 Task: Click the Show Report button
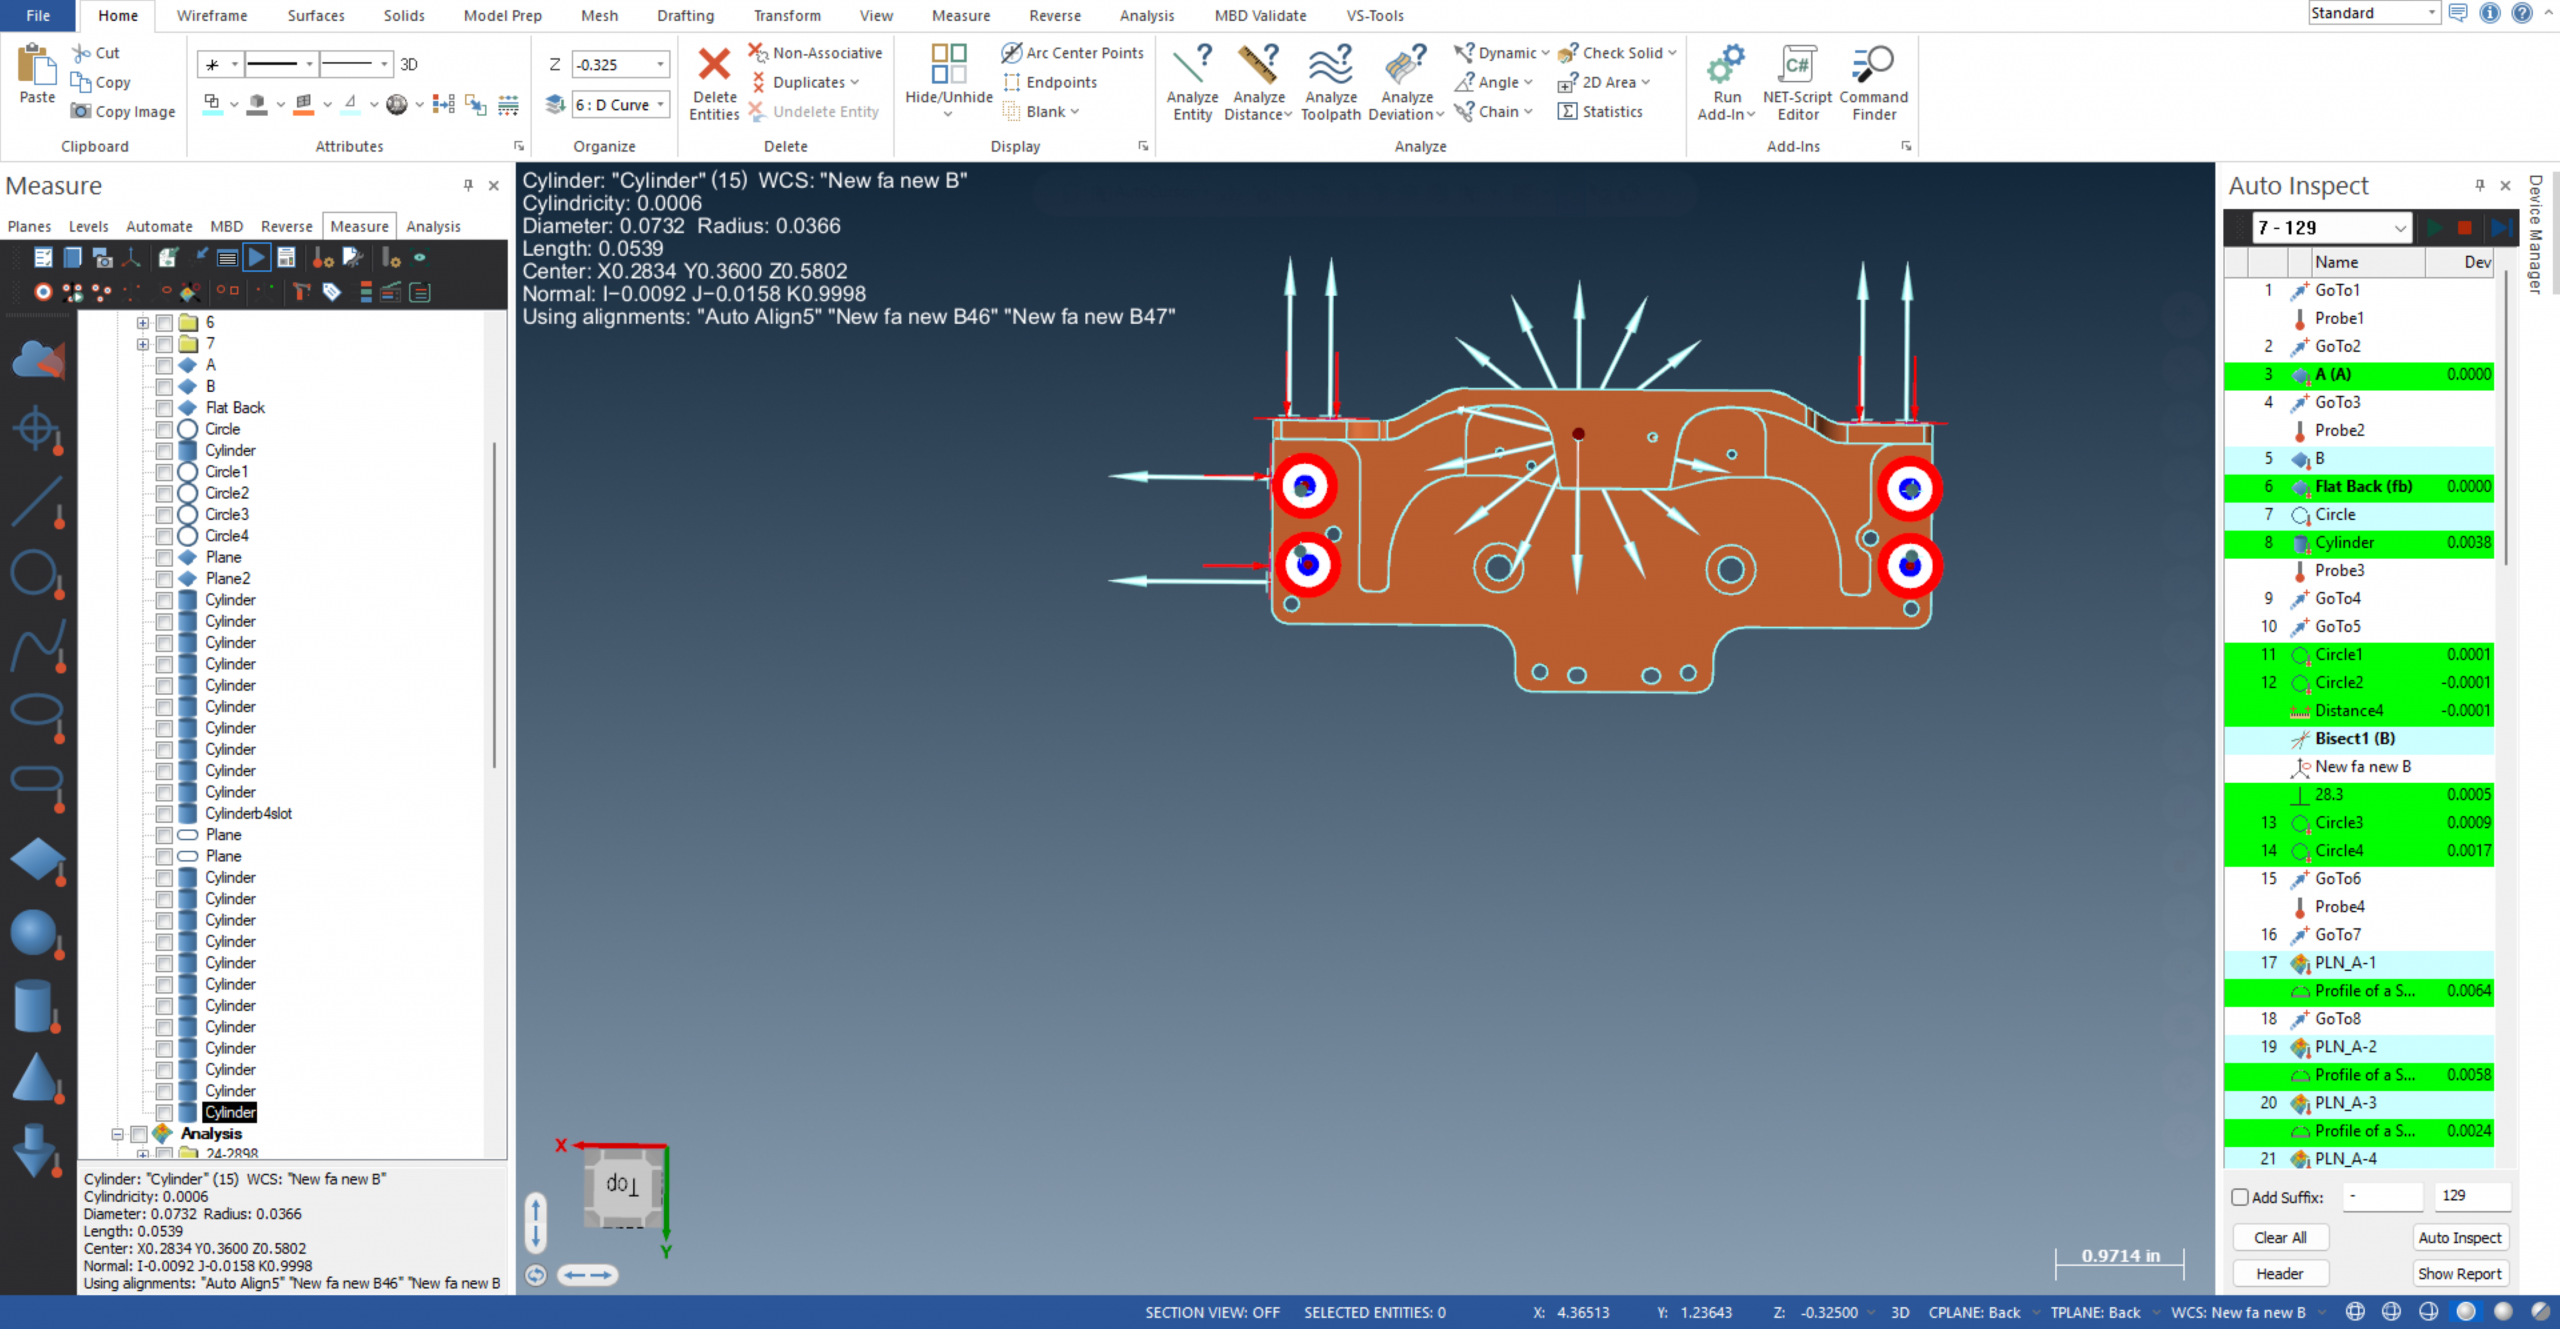coord(2459,1273)
